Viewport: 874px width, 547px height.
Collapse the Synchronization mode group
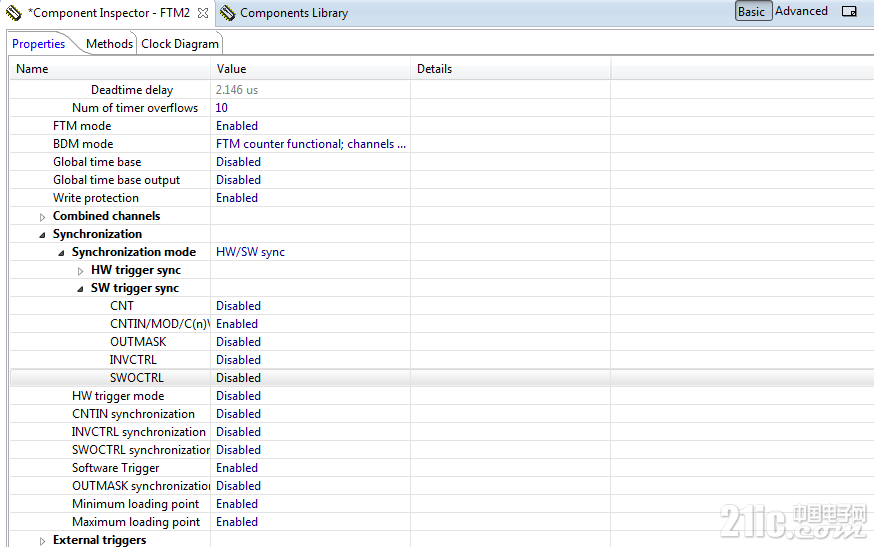tap(61, 253)
